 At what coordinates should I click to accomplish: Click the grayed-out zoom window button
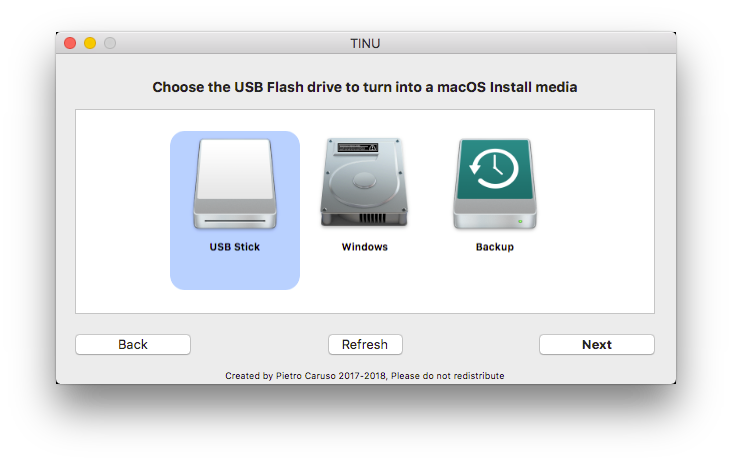tap(110, 43)
